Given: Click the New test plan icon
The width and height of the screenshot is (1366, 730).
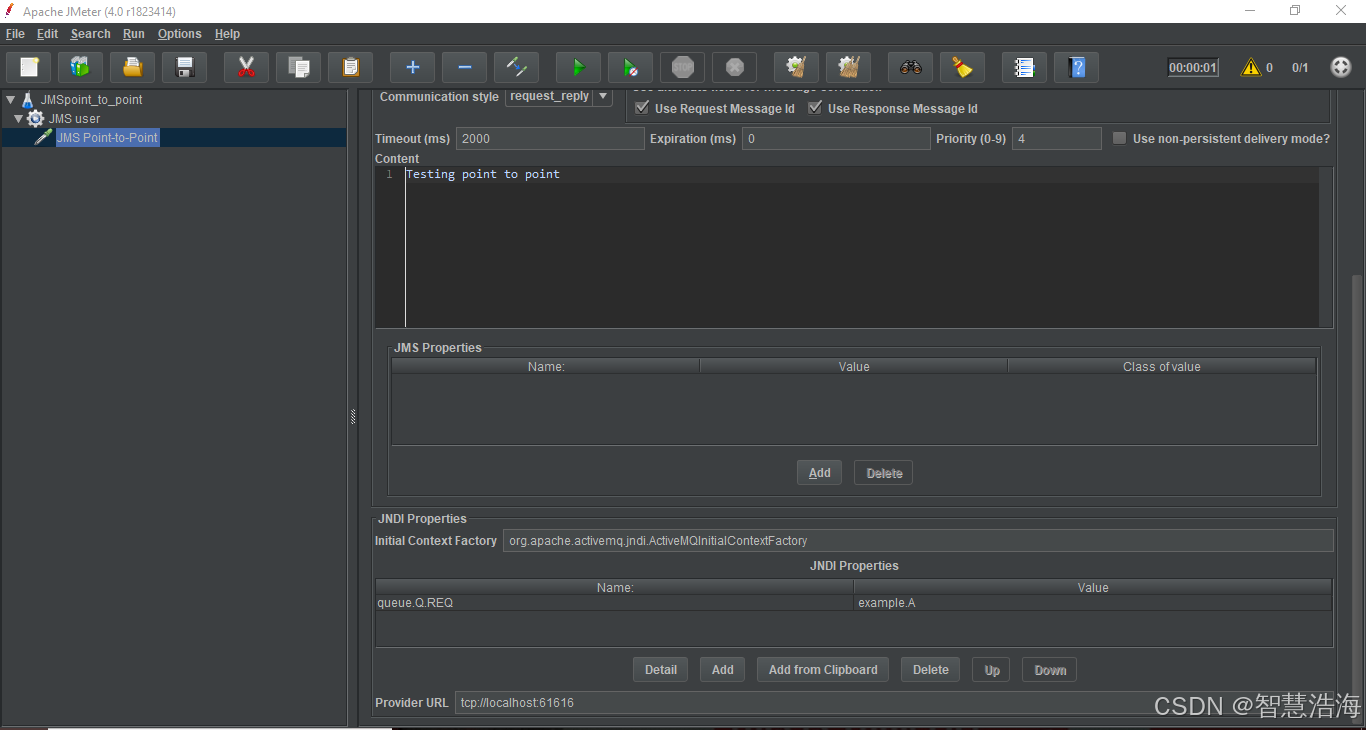Looking at the screenshot, I should coord(29,67).
